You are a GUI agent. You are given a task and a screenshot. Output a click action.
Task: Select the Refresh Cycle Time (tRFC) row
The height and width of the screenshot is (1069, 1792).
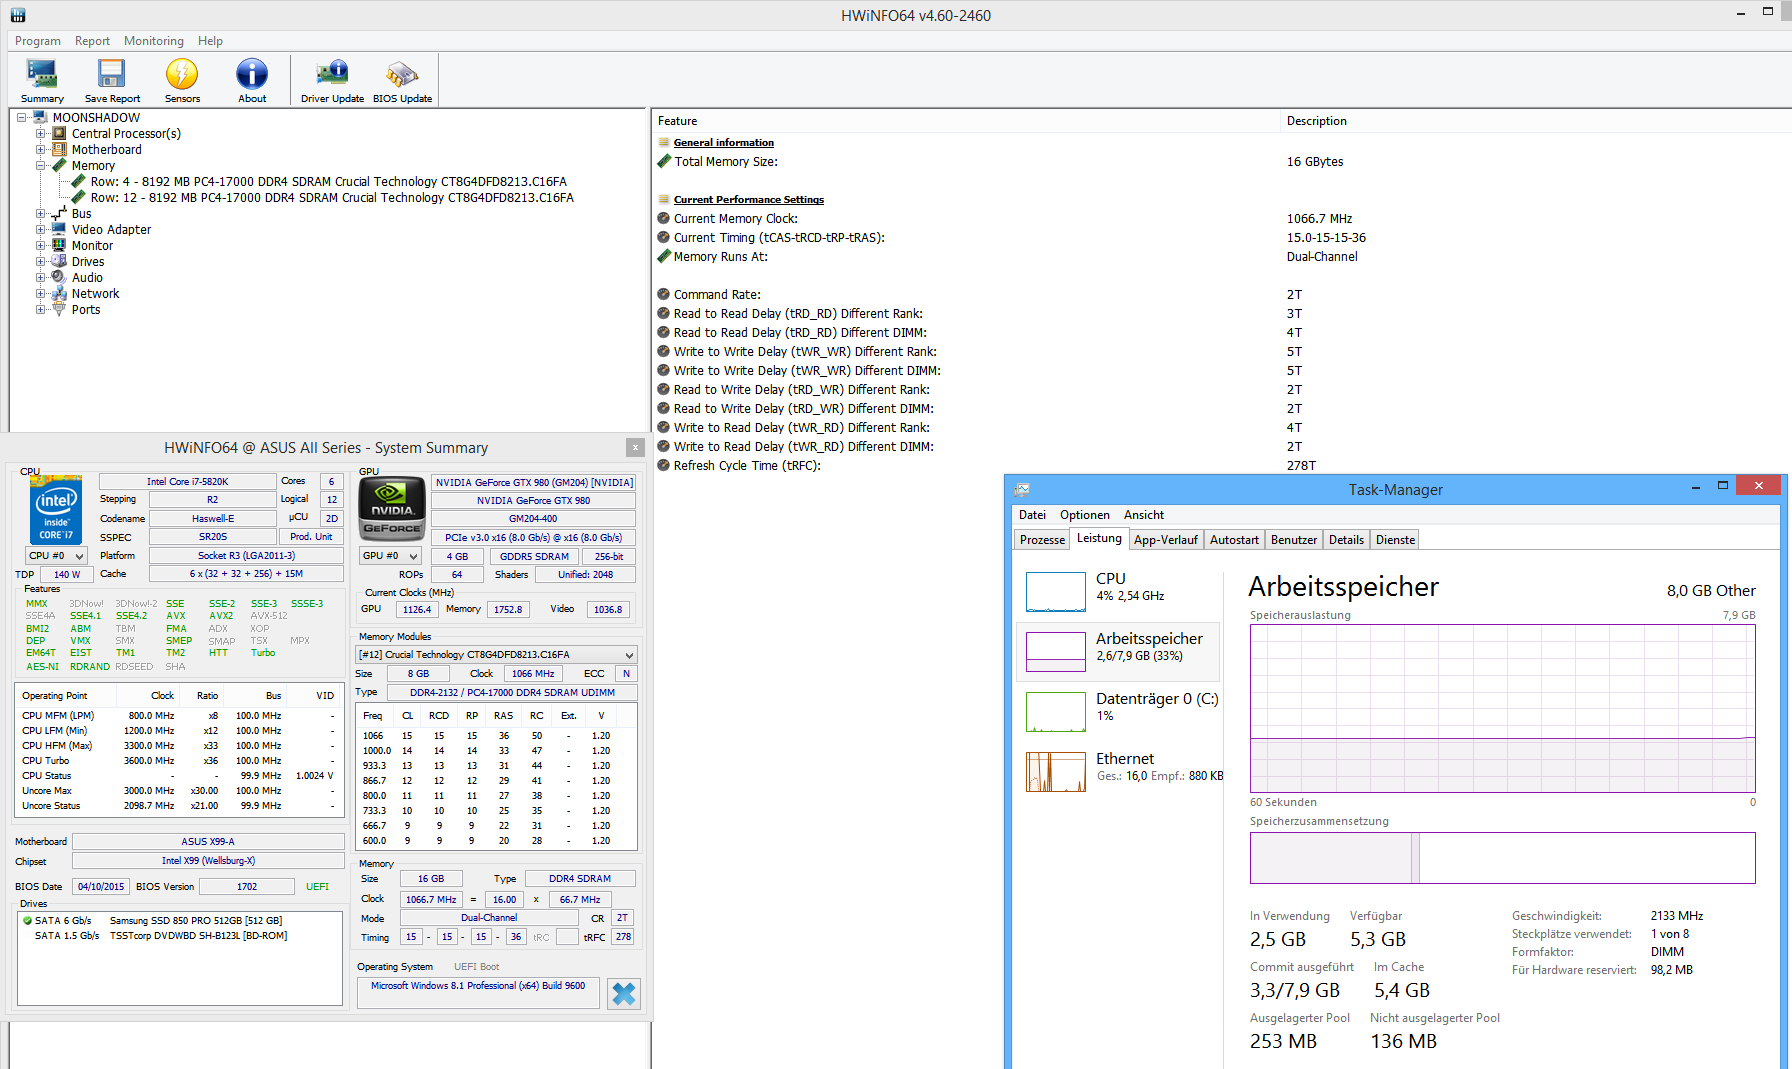1222,466
